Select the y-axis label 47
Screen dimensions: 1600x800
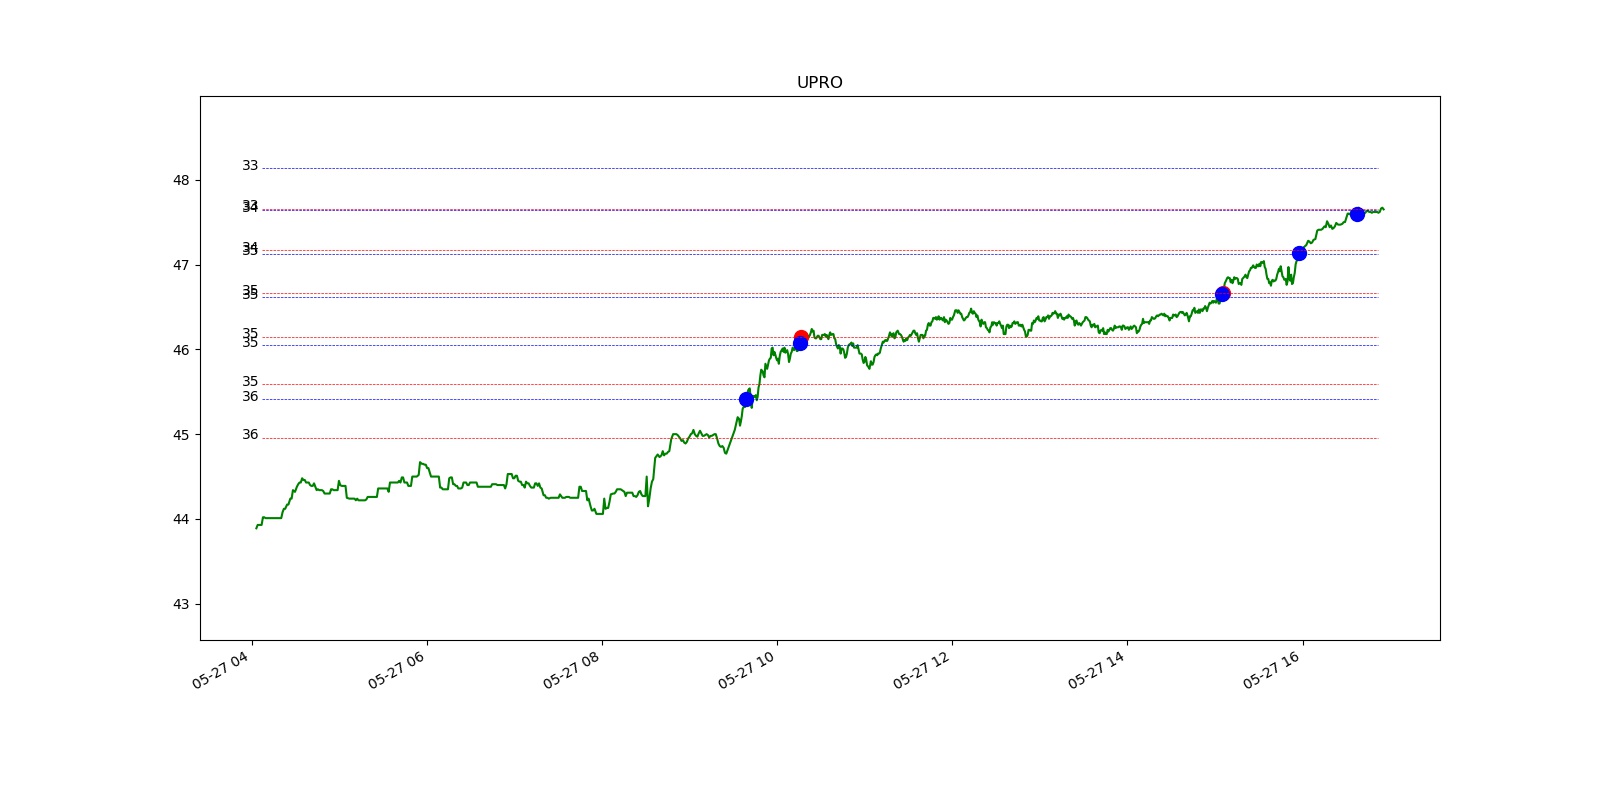tap(181, 265)
